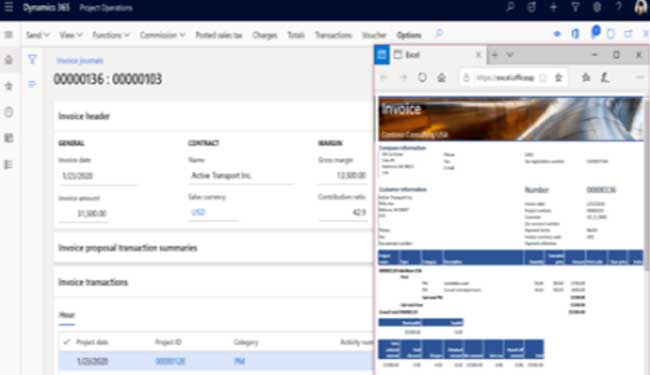
Task: Expand Invoice proposal transaction summaries section
Action: [128, 248]
